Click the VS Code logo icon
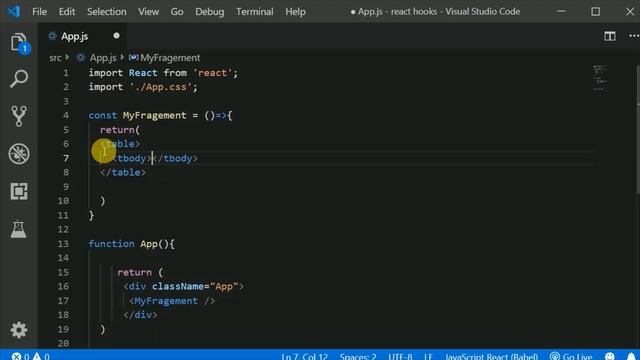The height and width of the screenshot is (360, 640). coord(13,11)
